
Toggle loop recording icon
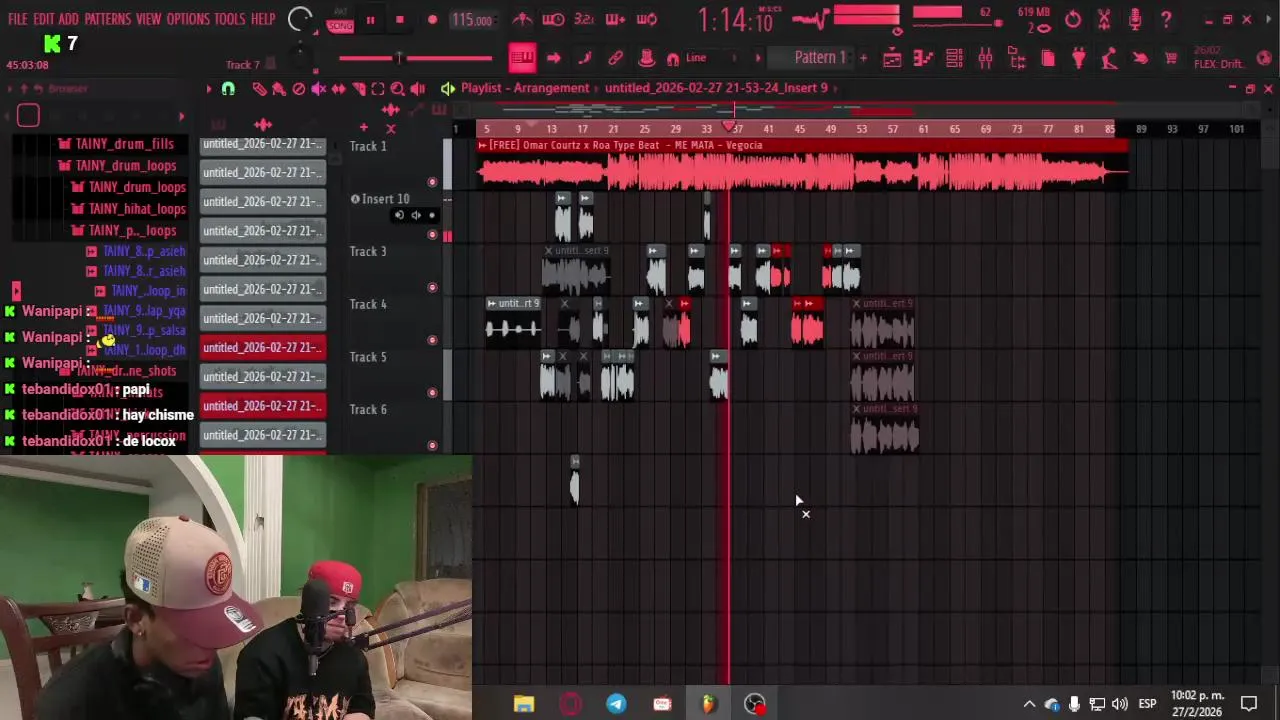[x=647, y=19]
